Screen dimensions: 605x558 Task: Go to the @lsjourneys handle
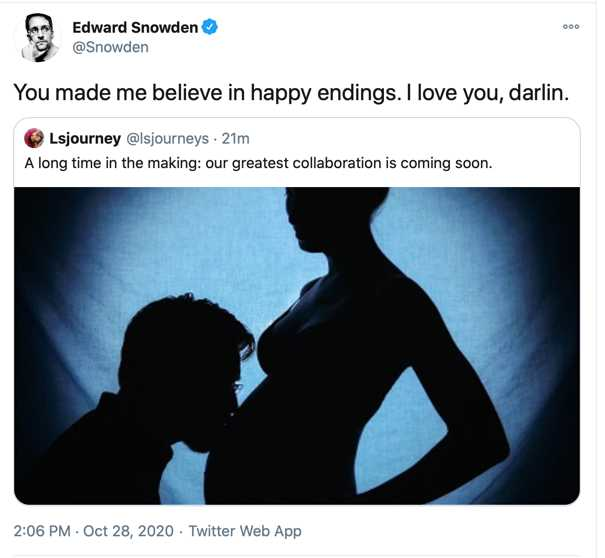coord(167,139)
